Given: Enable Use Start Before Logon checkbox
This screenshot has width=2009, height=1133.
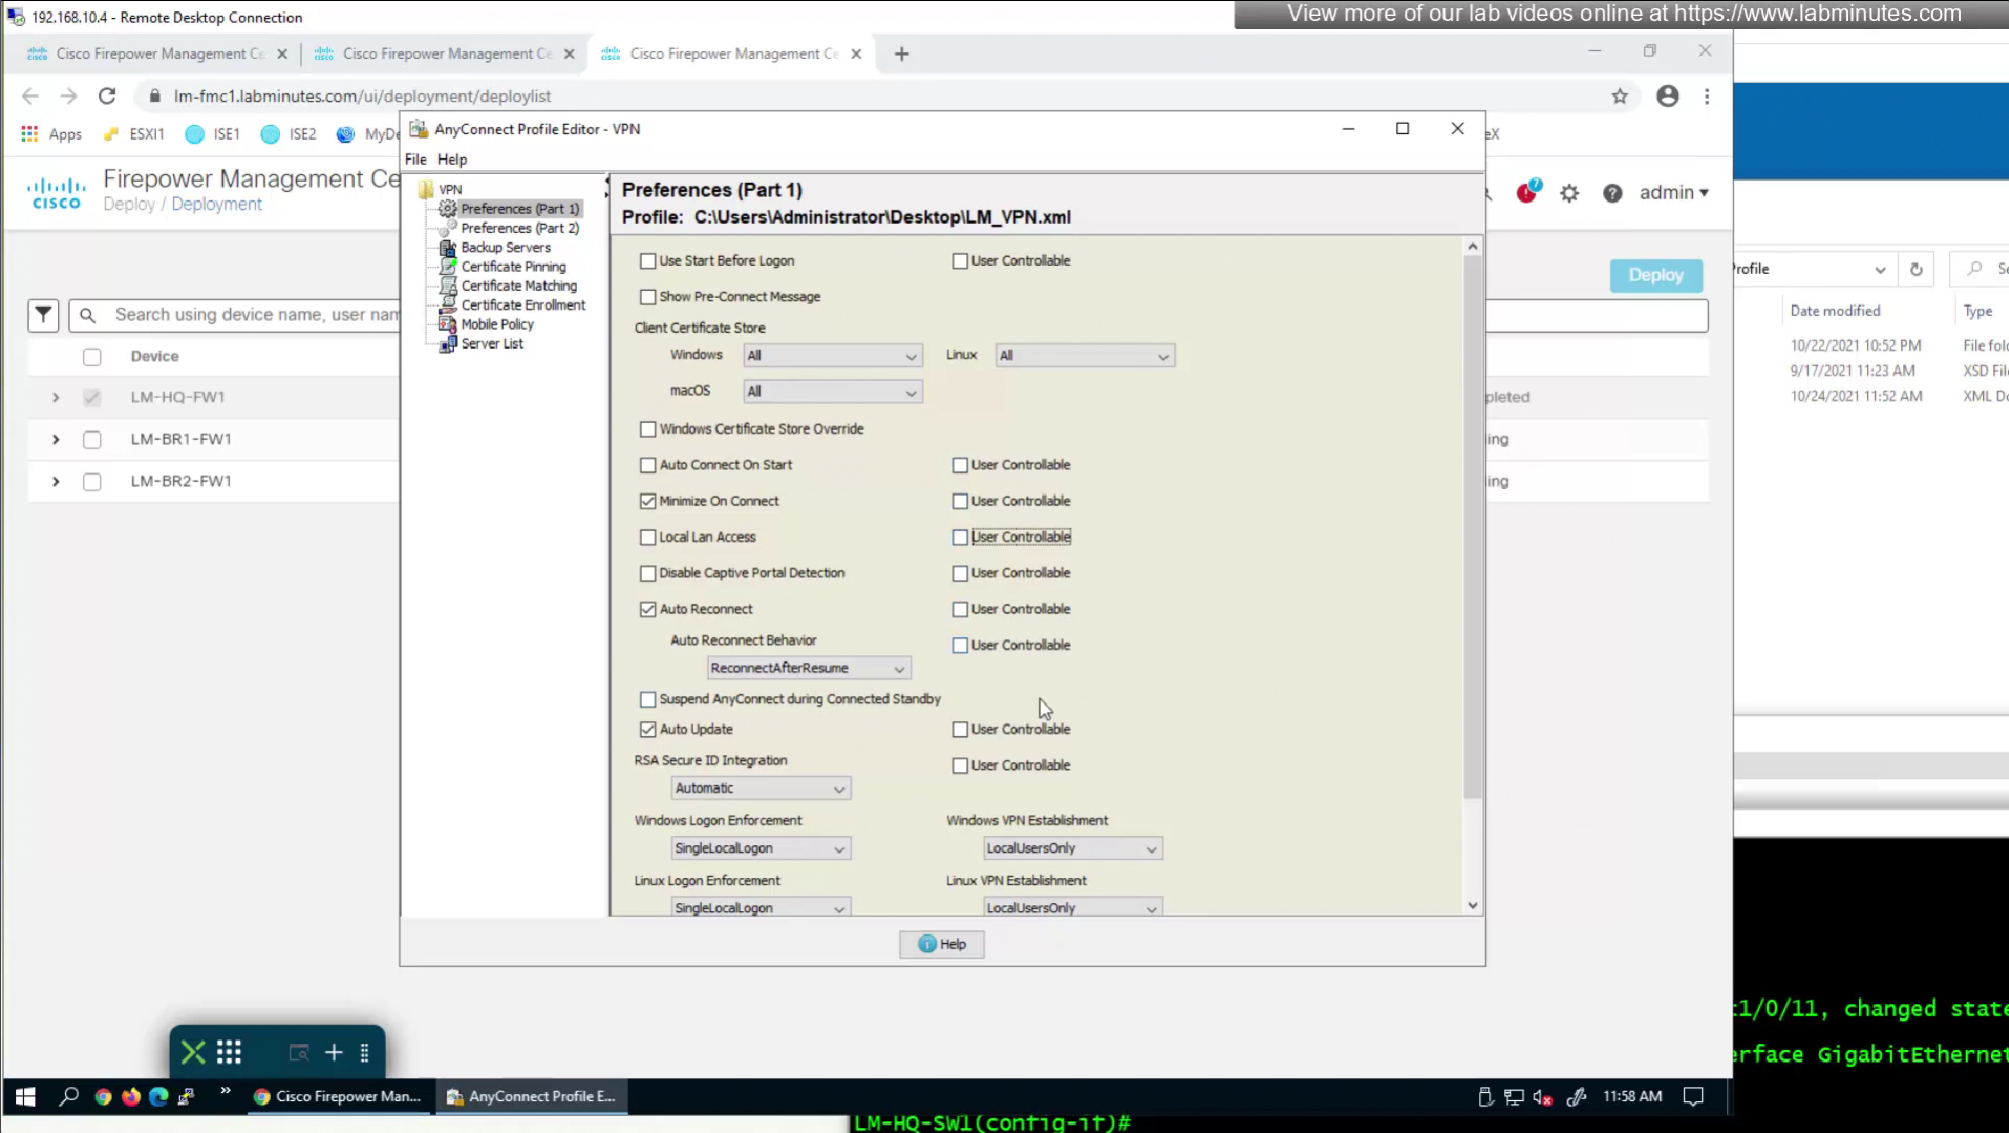Looking at the screenshot, I should pos(648,261).
